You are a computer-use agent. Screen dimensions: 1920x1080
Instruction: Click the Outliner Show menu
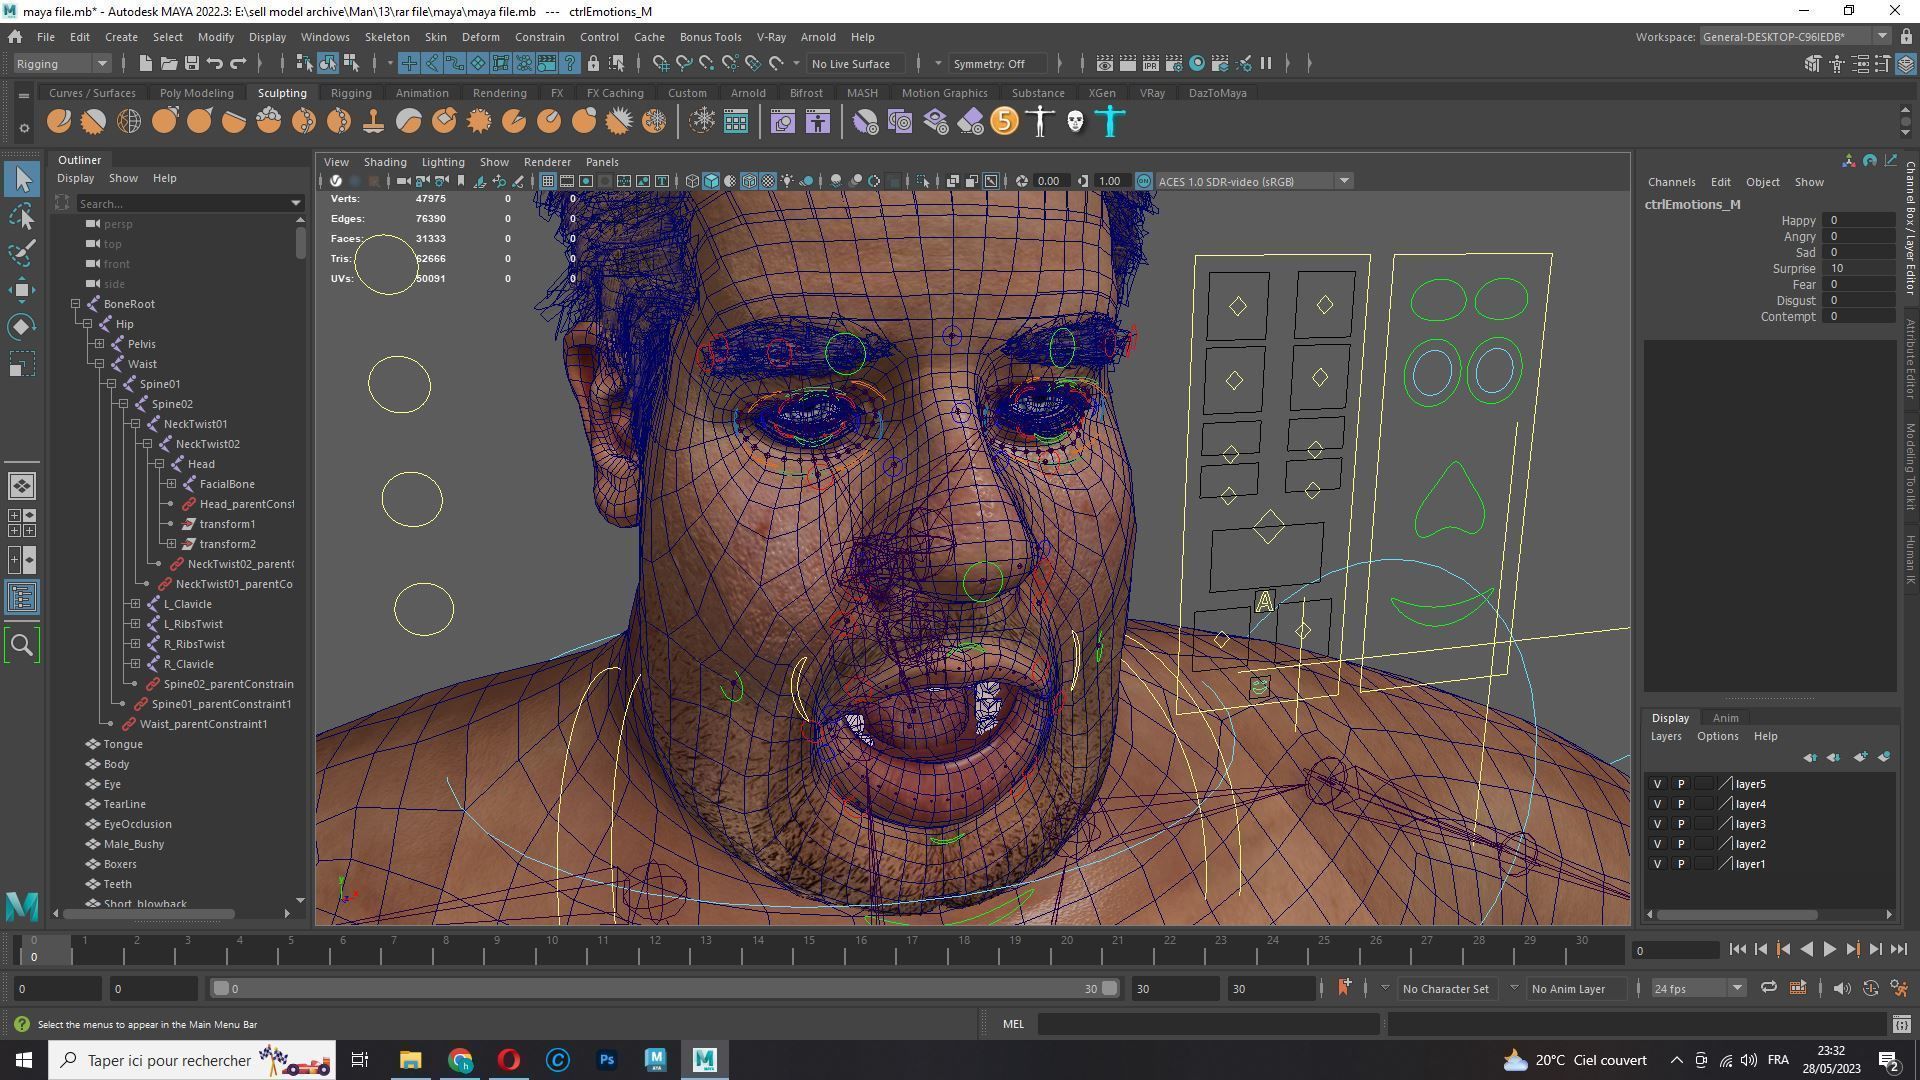pos(123,178)
